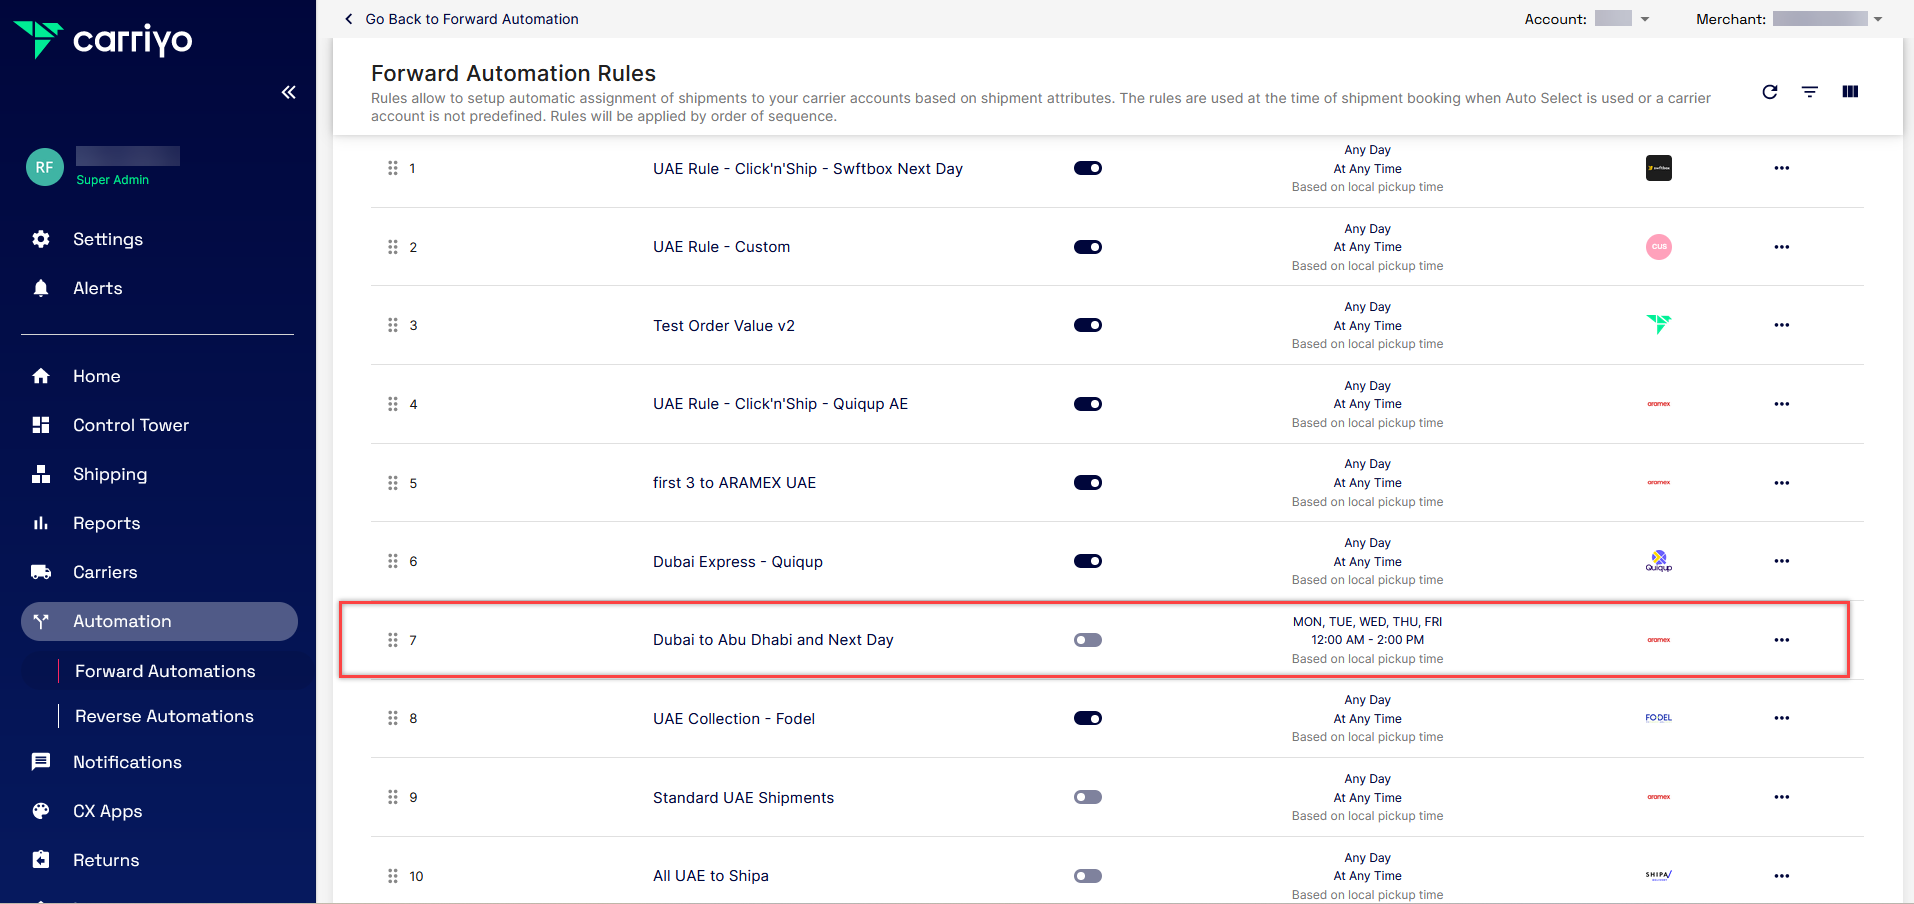This screenshot has height=904, width=1914.
Task: Open the filter rules icon
Action: click(x=1809, y=92)
